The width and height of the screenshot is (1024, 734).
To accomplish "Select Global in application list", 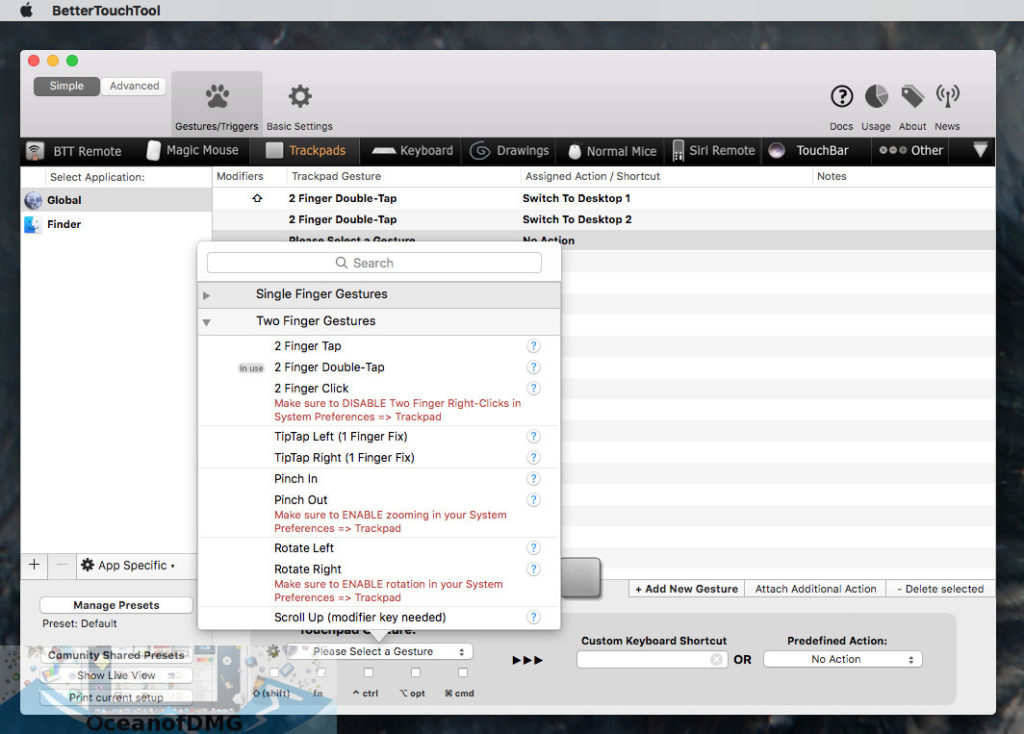I will coord(116,200).
